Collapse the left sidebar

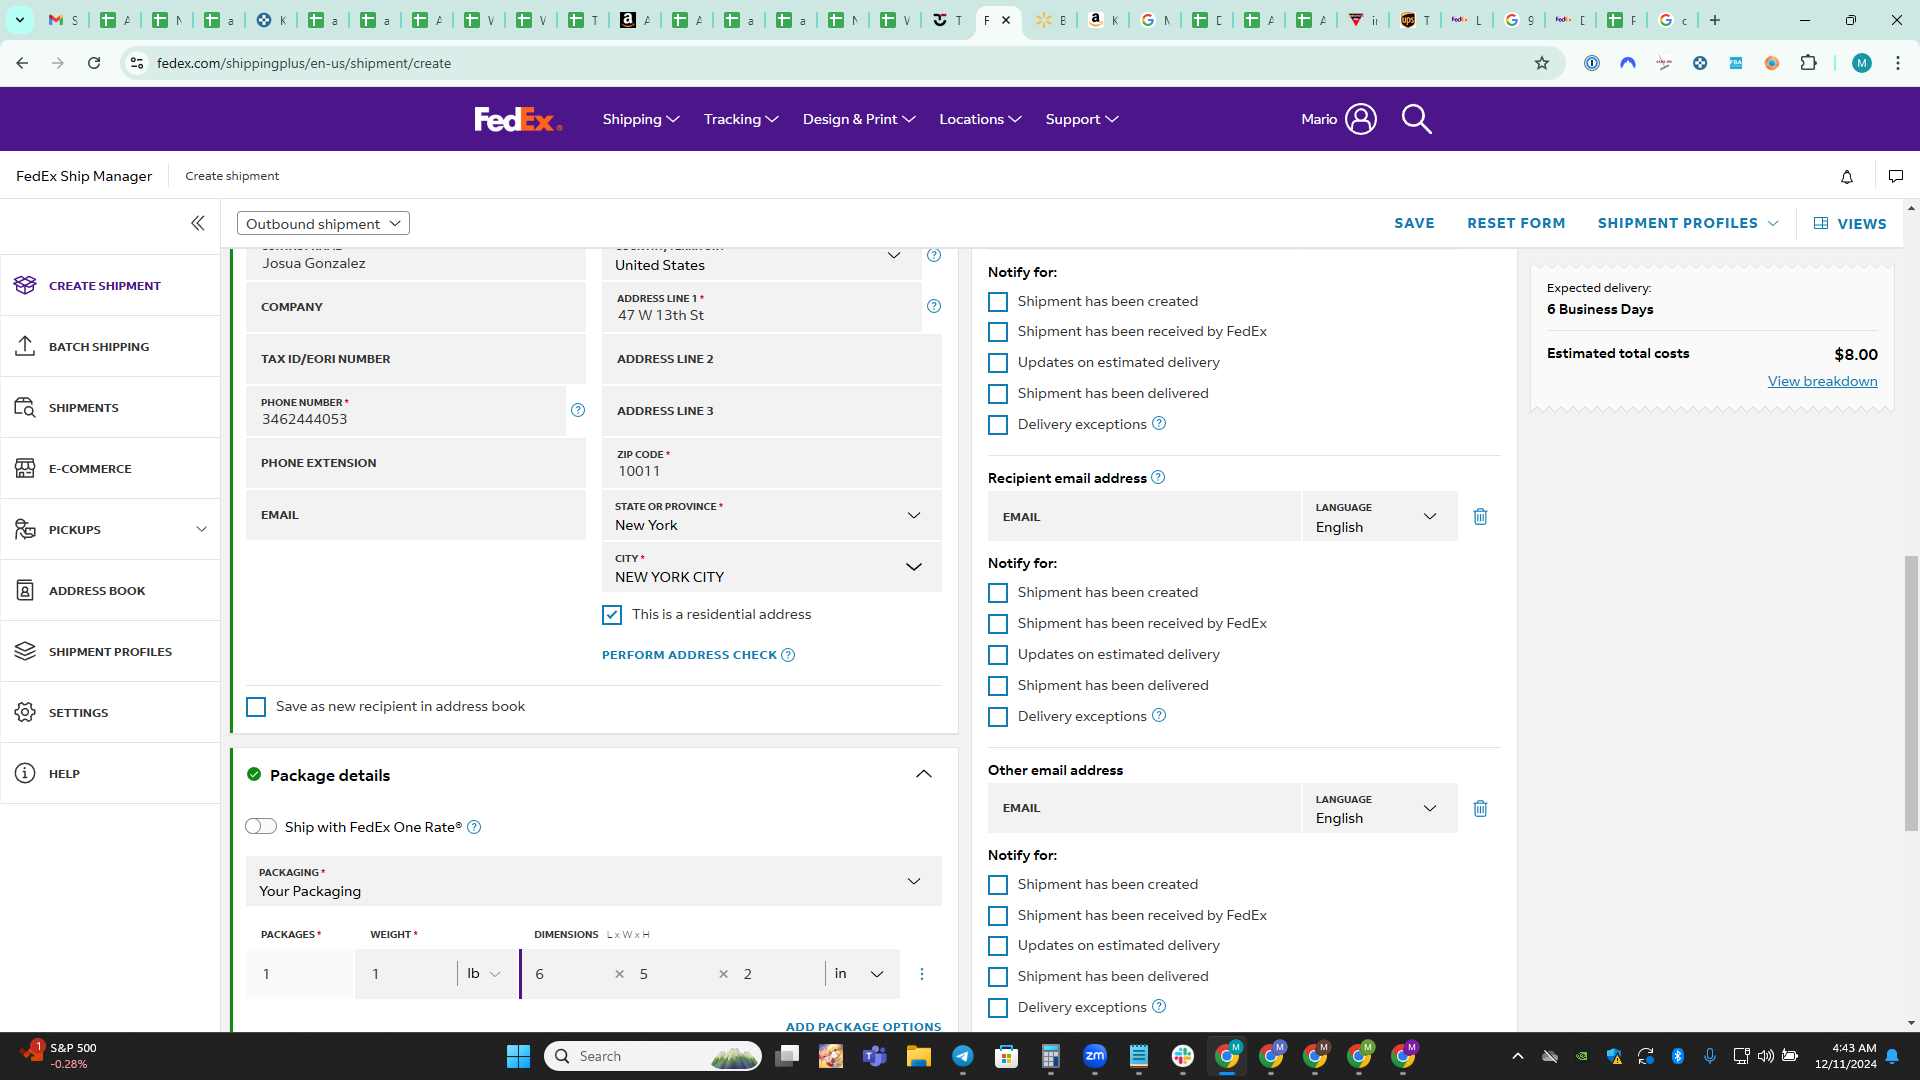(198, 223)
